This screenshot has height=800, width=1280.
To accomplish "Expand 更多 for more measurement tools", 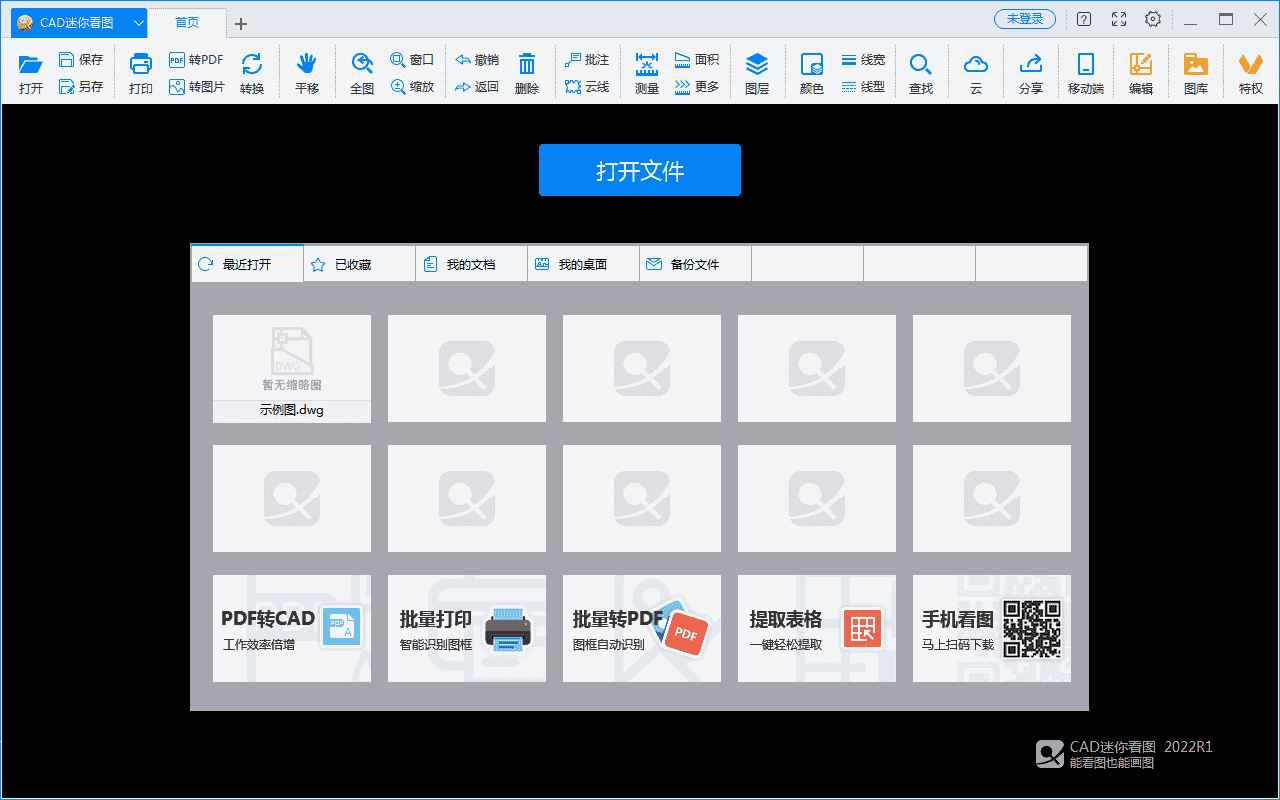I will [697, 86].
